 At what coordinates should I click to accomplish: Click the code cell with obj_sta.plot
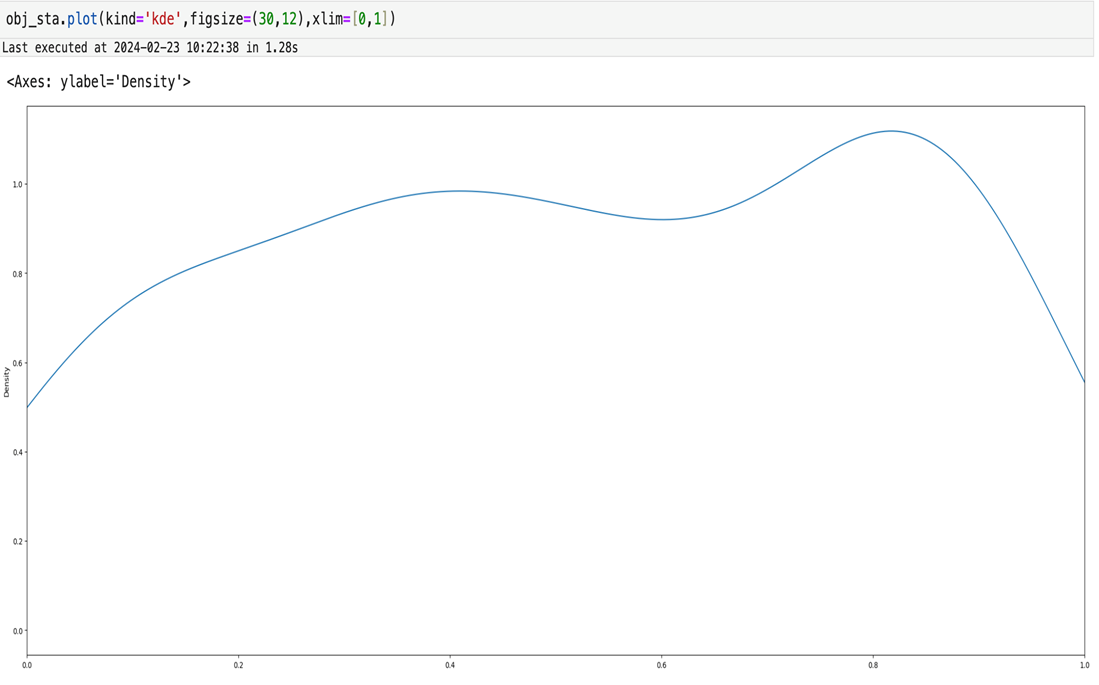(547, 19)
